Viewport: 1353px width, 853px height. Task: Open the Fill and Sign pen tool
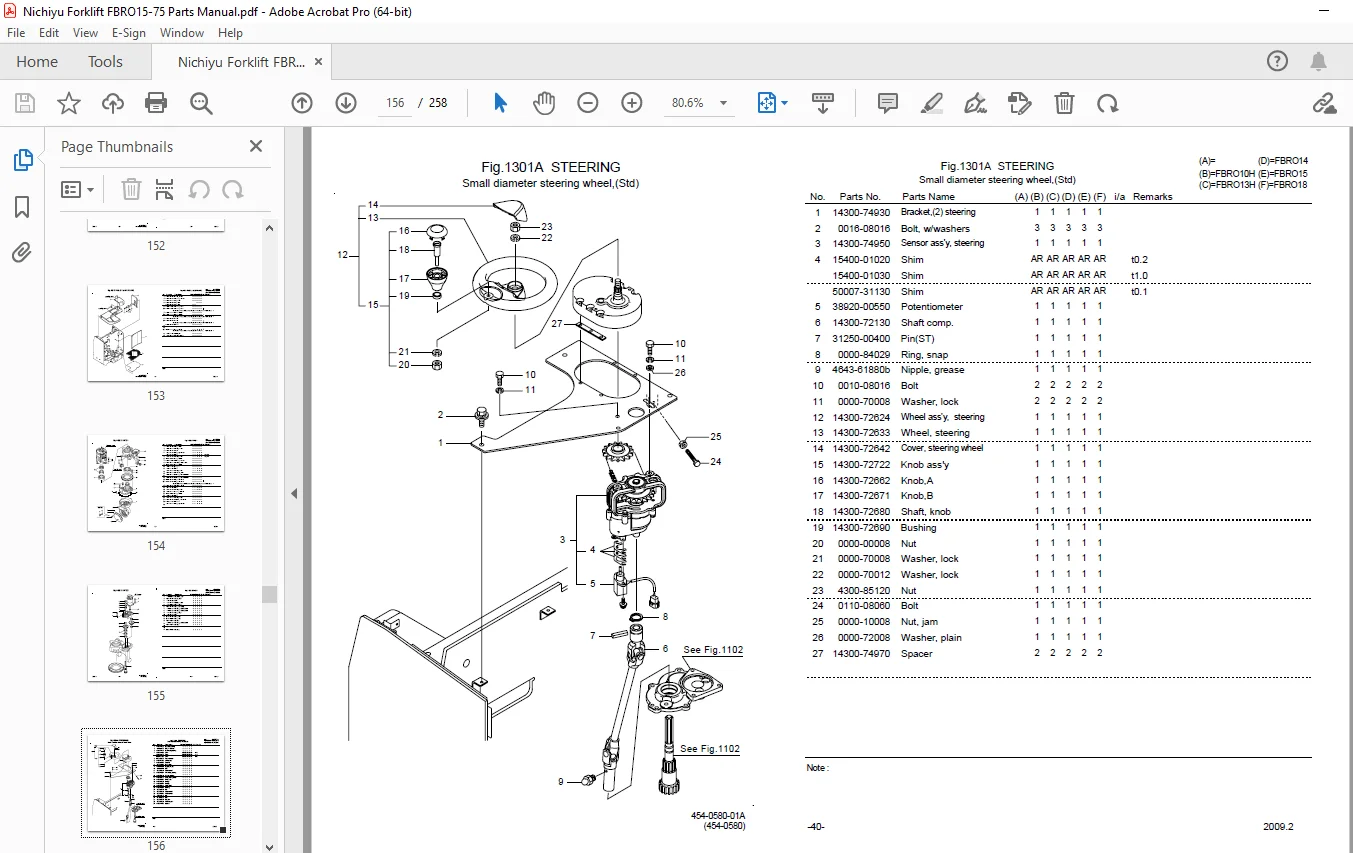pos(975,103)
